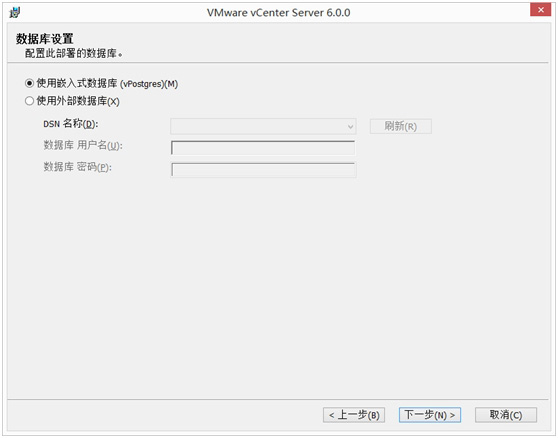Focus the 数据库 密码 password field
558x438 pixels.
coord(263,170)
